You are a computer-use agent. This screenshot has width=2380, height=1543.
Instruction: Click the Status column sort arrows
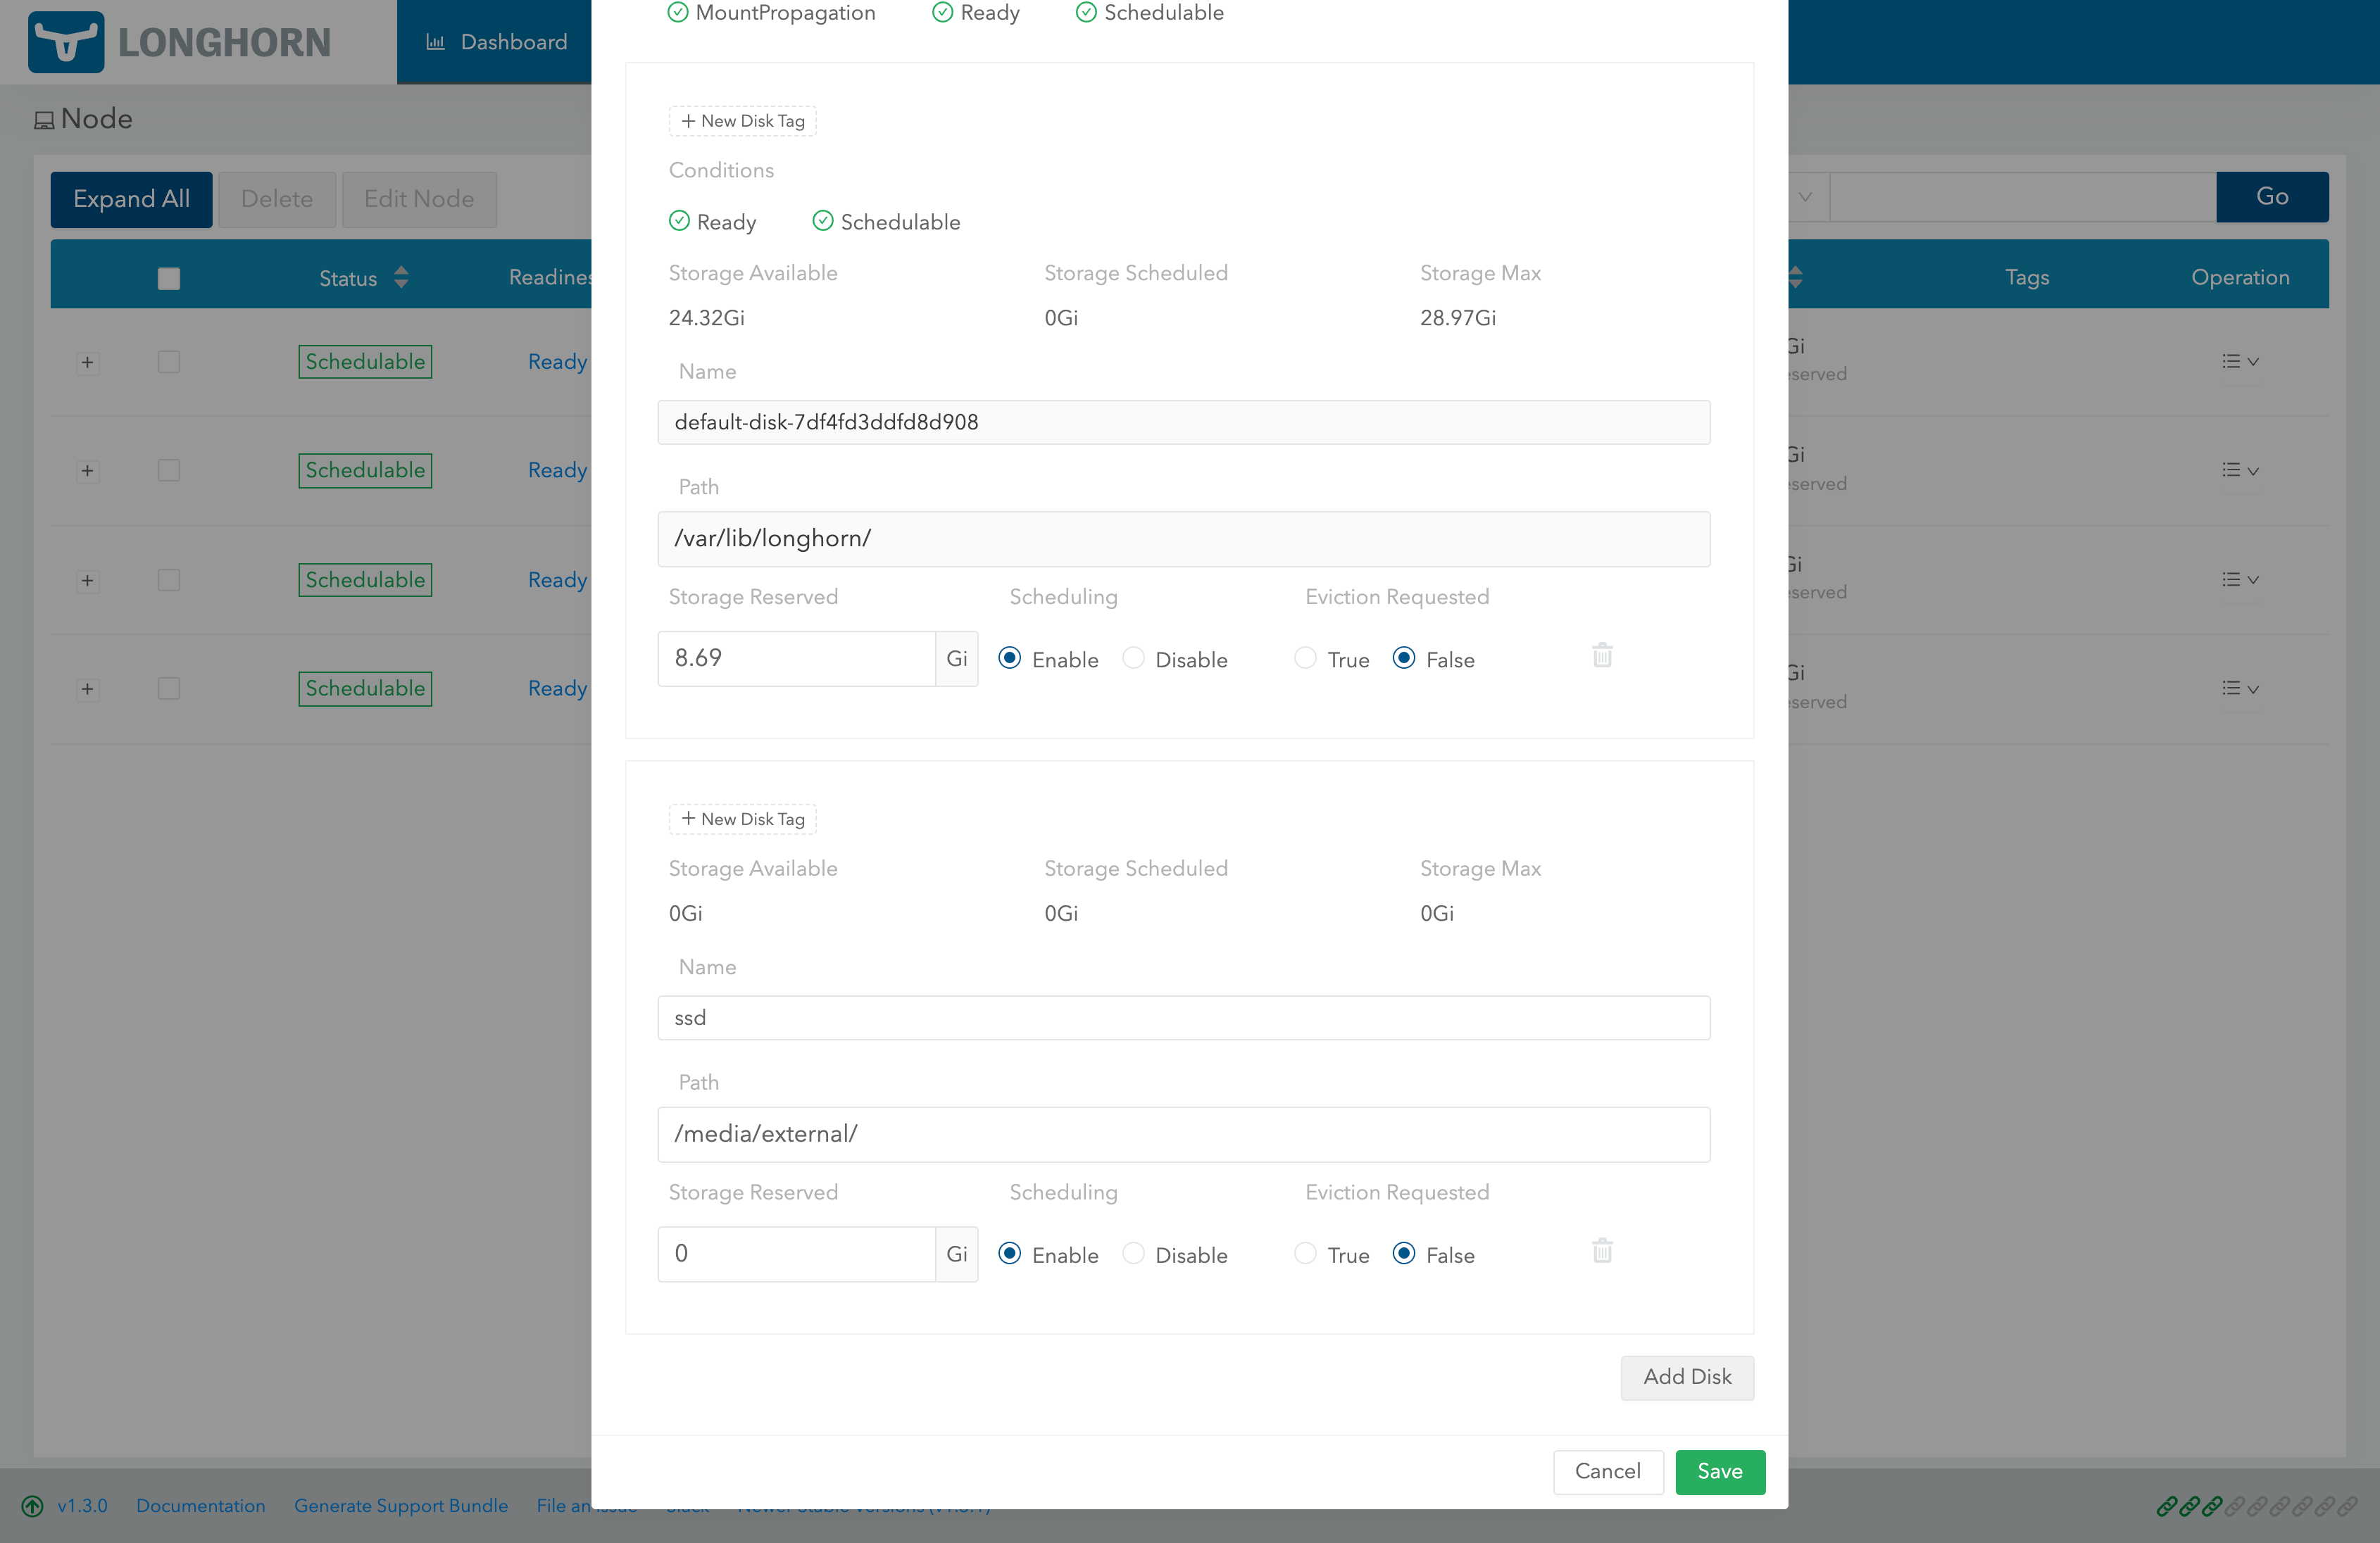tap(401, 277)
